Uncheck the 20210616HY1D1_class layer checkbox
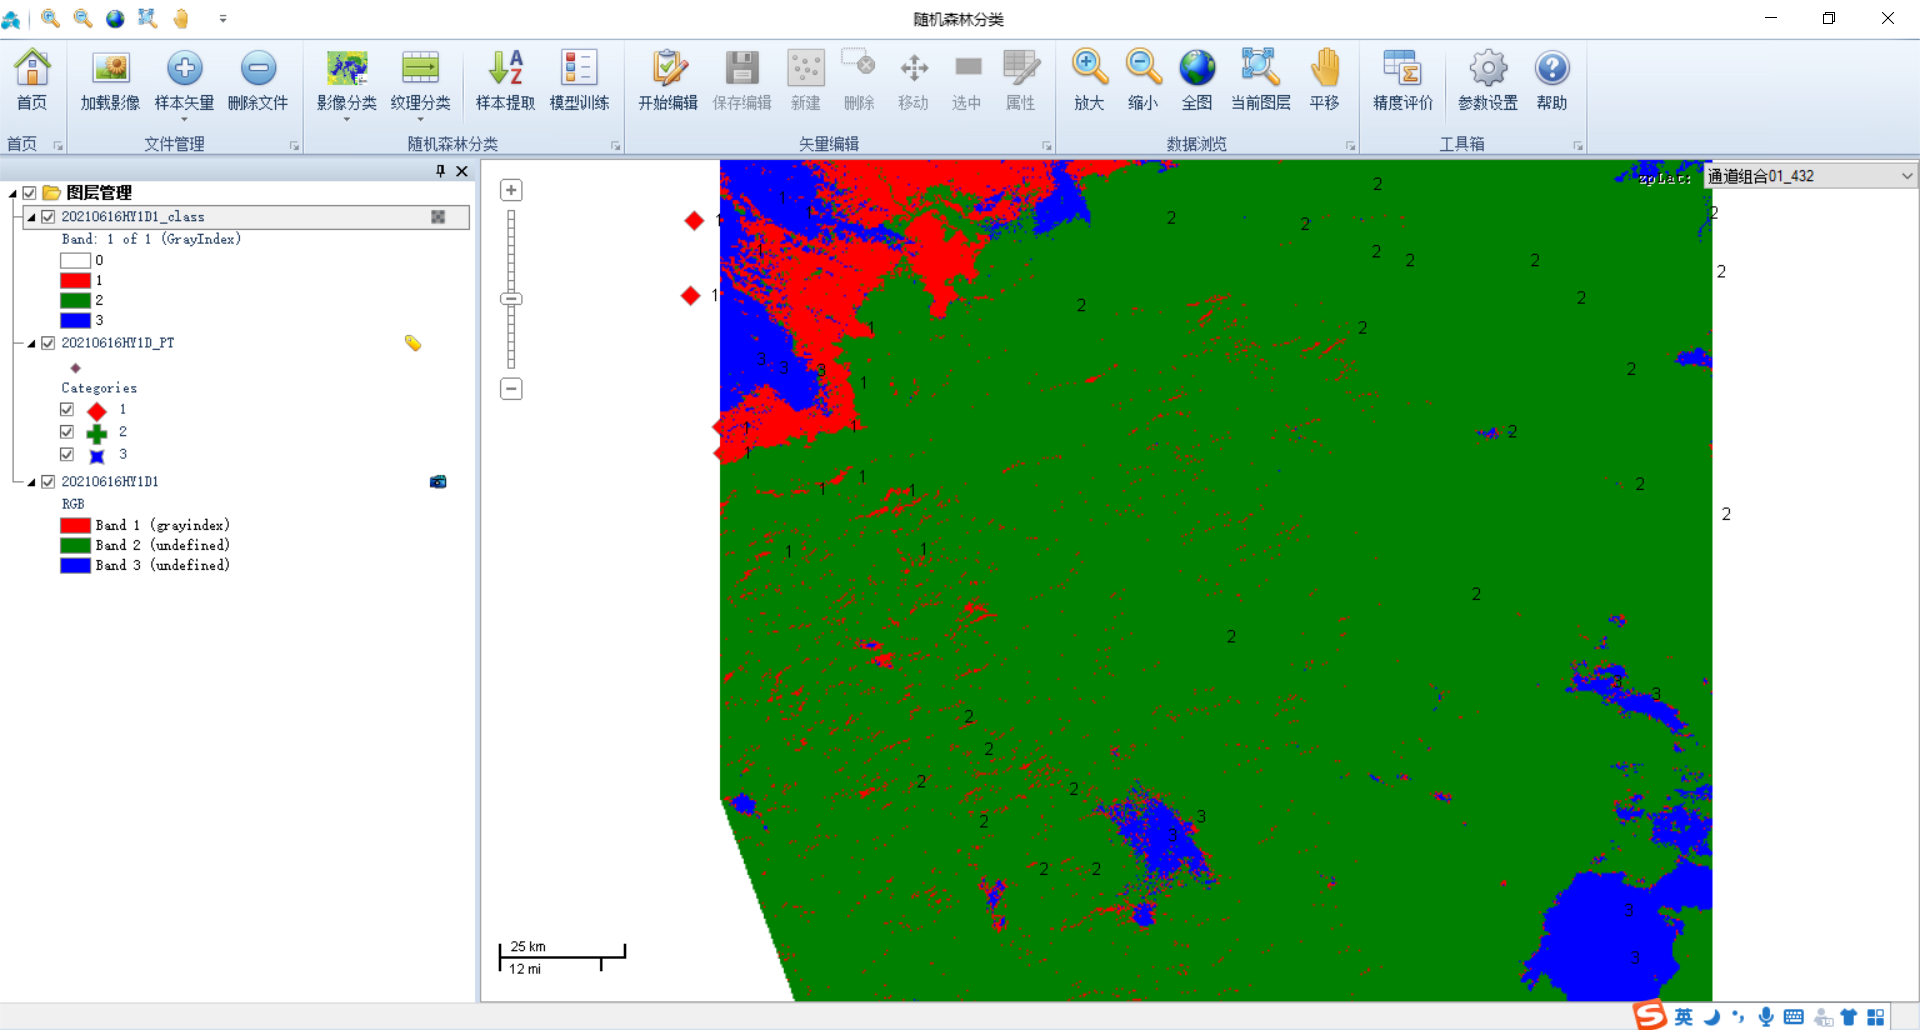Image resolution: width=1920 pixels, height=1030 pixels. point(48,216)
